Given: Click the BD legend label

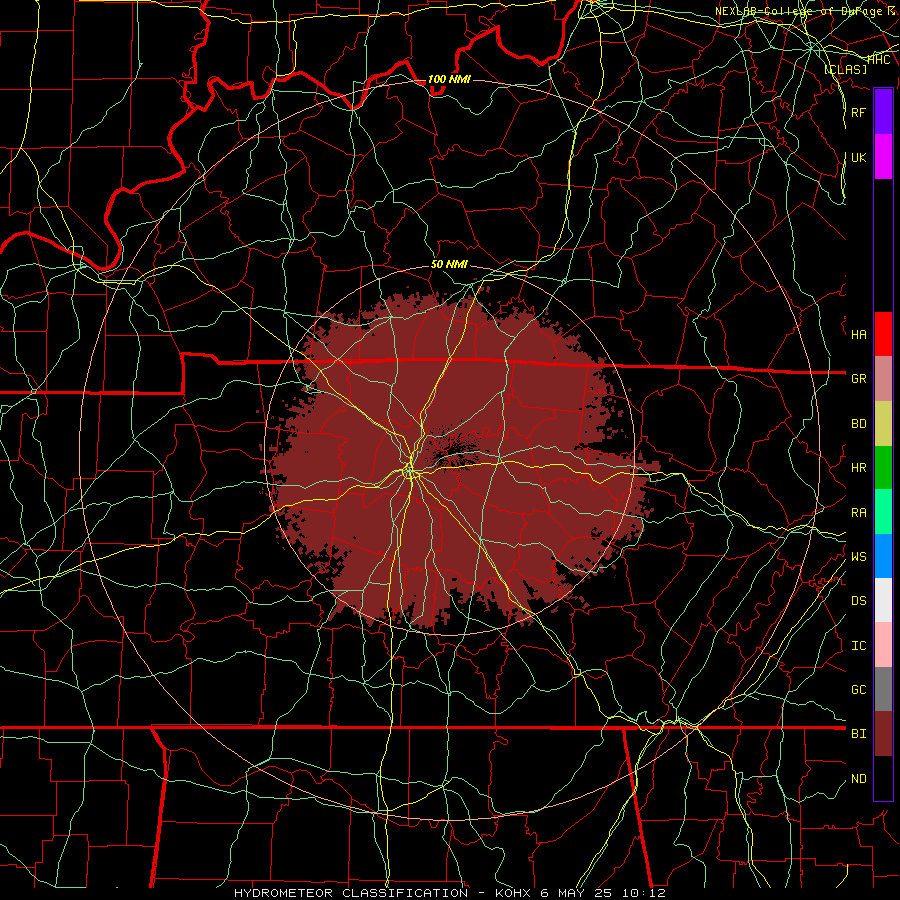Looking at the screenshot, I should tap(858, 424).
